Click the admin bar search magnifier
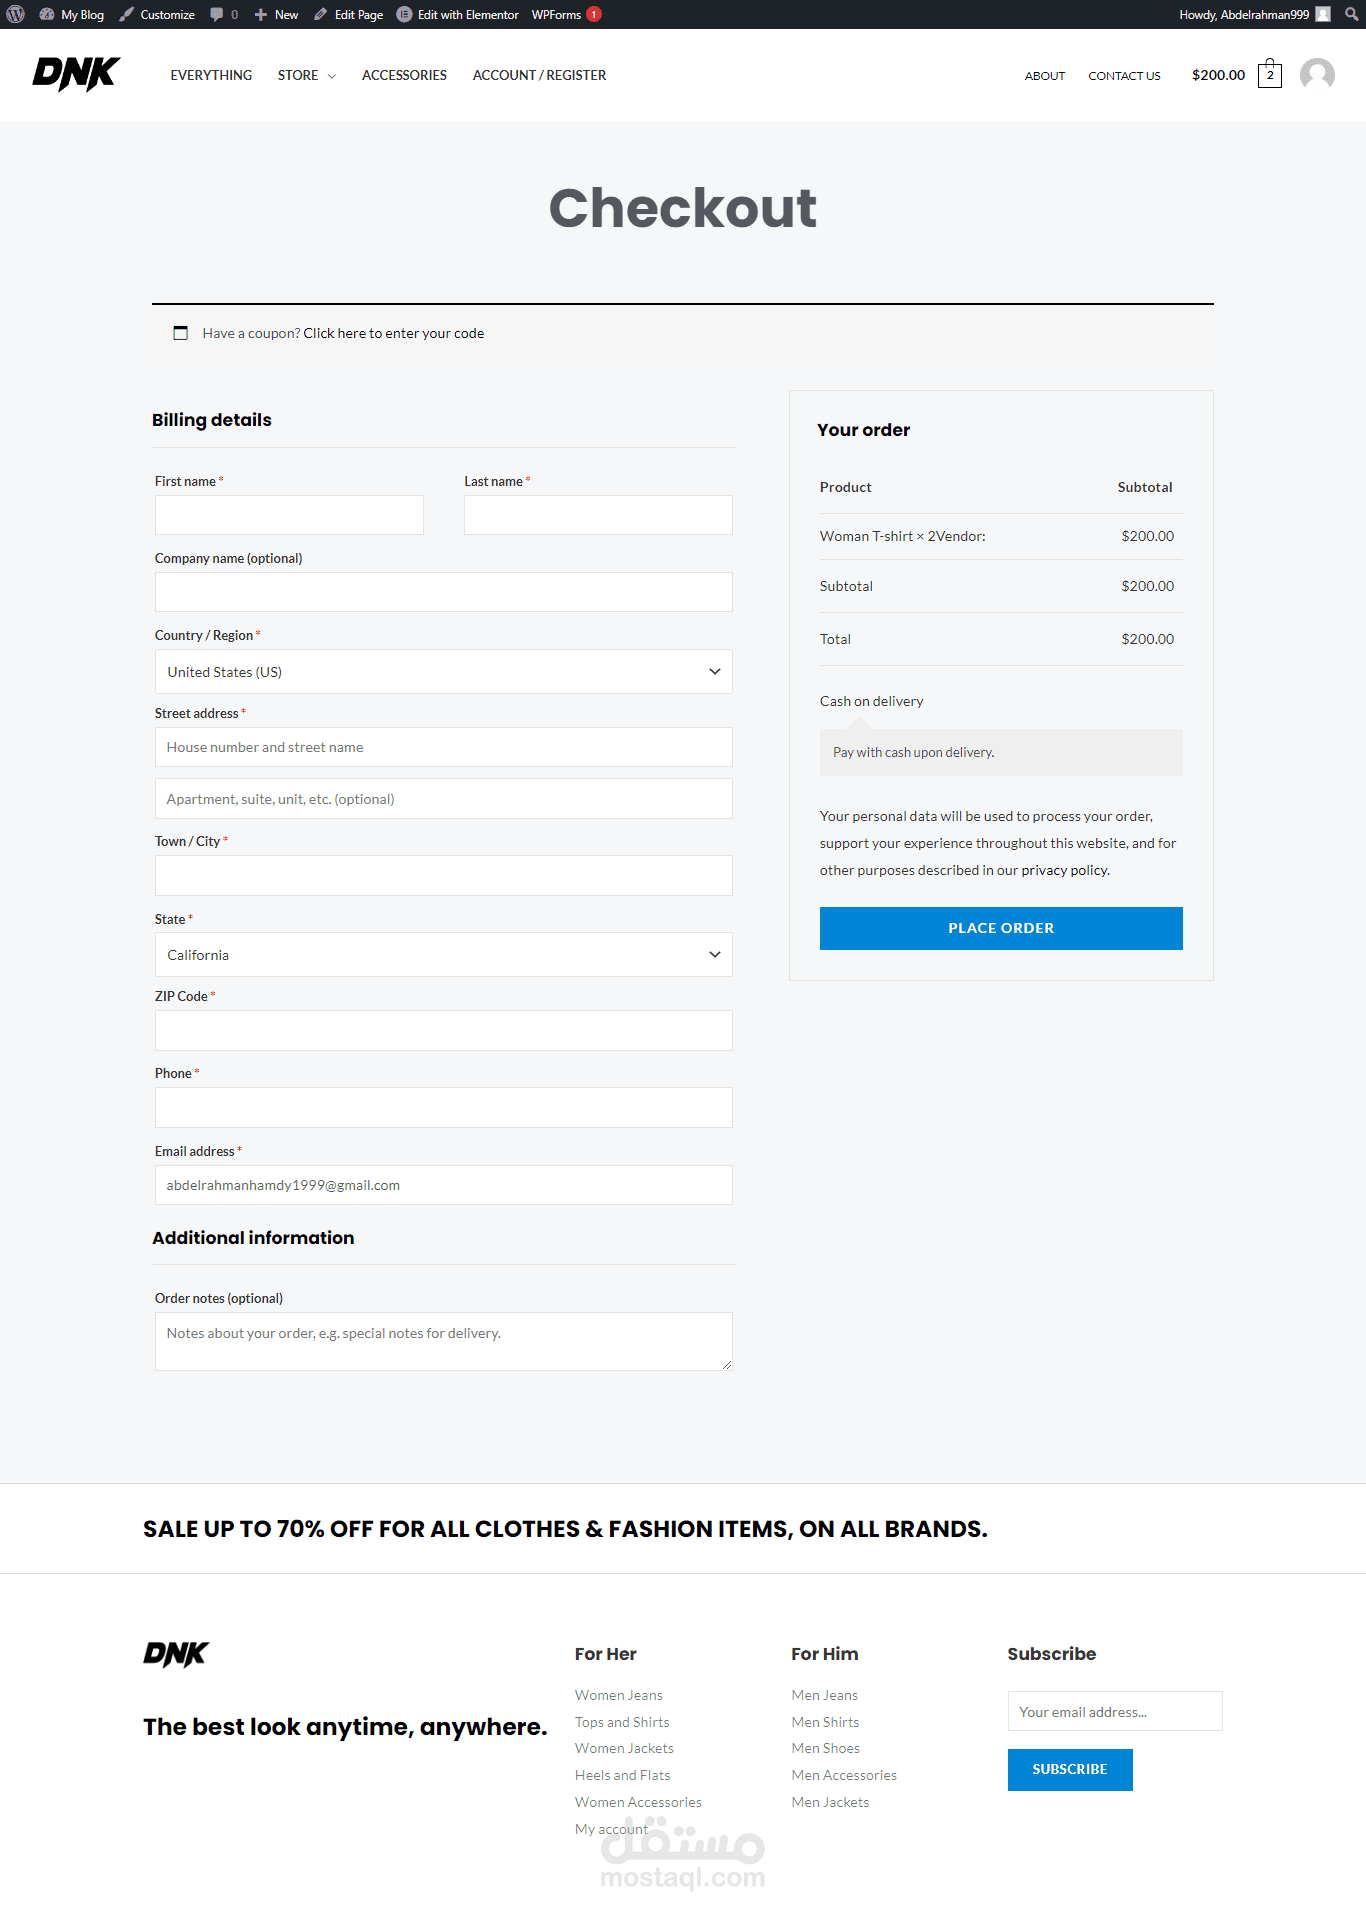This screenshot has width=1366, height=1931. tap(1351, 14)
